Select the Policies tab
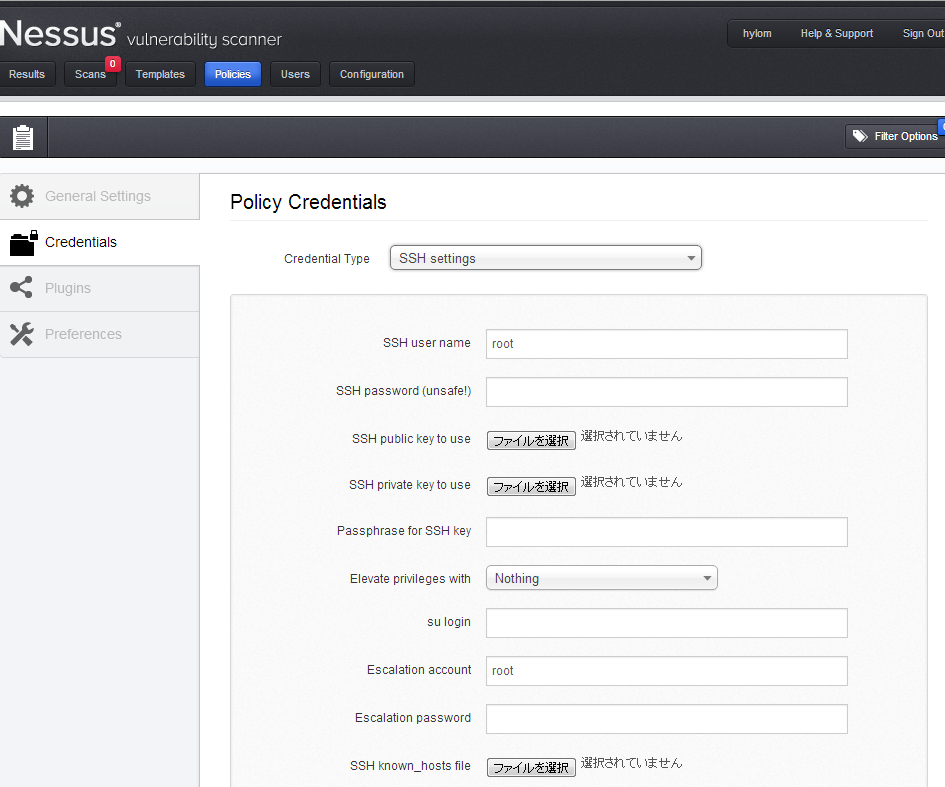The height and width of the screenshot is (787, 945). point(233,74)
